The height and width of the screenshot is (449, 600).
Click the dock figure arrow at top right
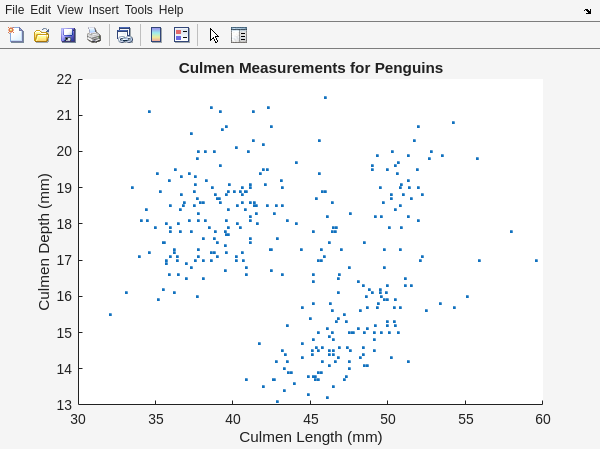tap(587, 10)
